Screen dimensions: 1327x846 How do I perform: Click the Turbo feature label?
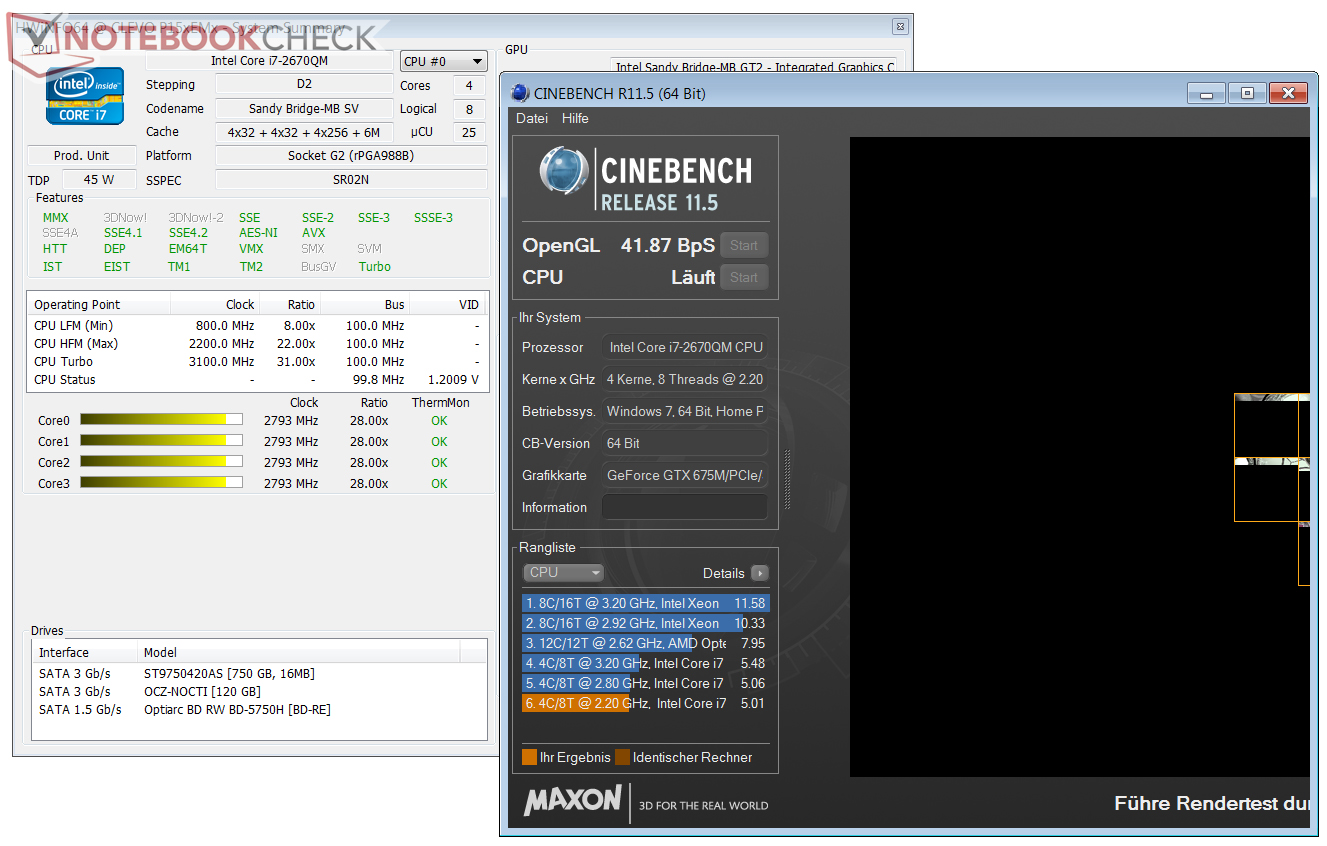tap(375, 267)
